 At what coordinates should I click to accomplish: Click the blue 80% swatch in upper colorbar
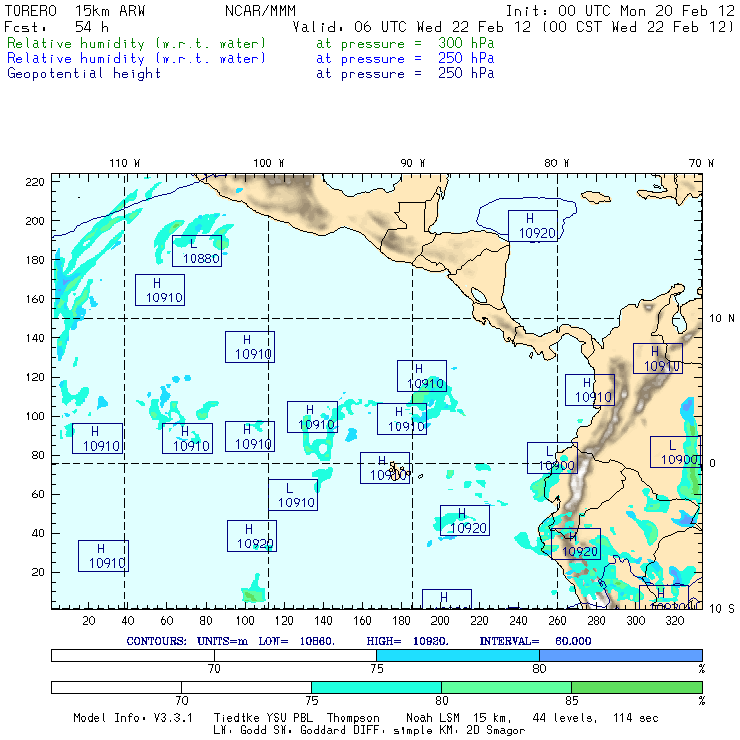(620, 655)
